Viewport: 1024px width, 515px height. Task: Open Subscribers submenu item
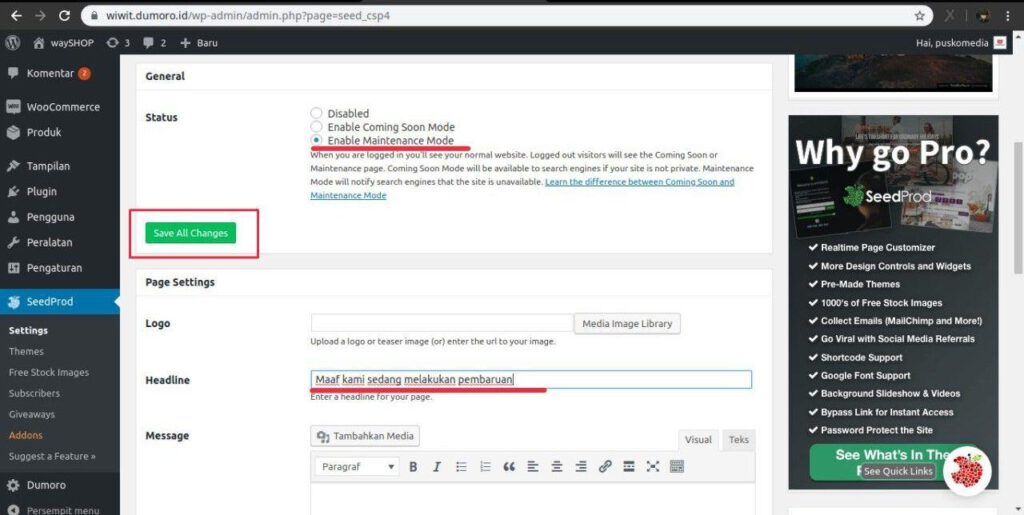point(34,393)
